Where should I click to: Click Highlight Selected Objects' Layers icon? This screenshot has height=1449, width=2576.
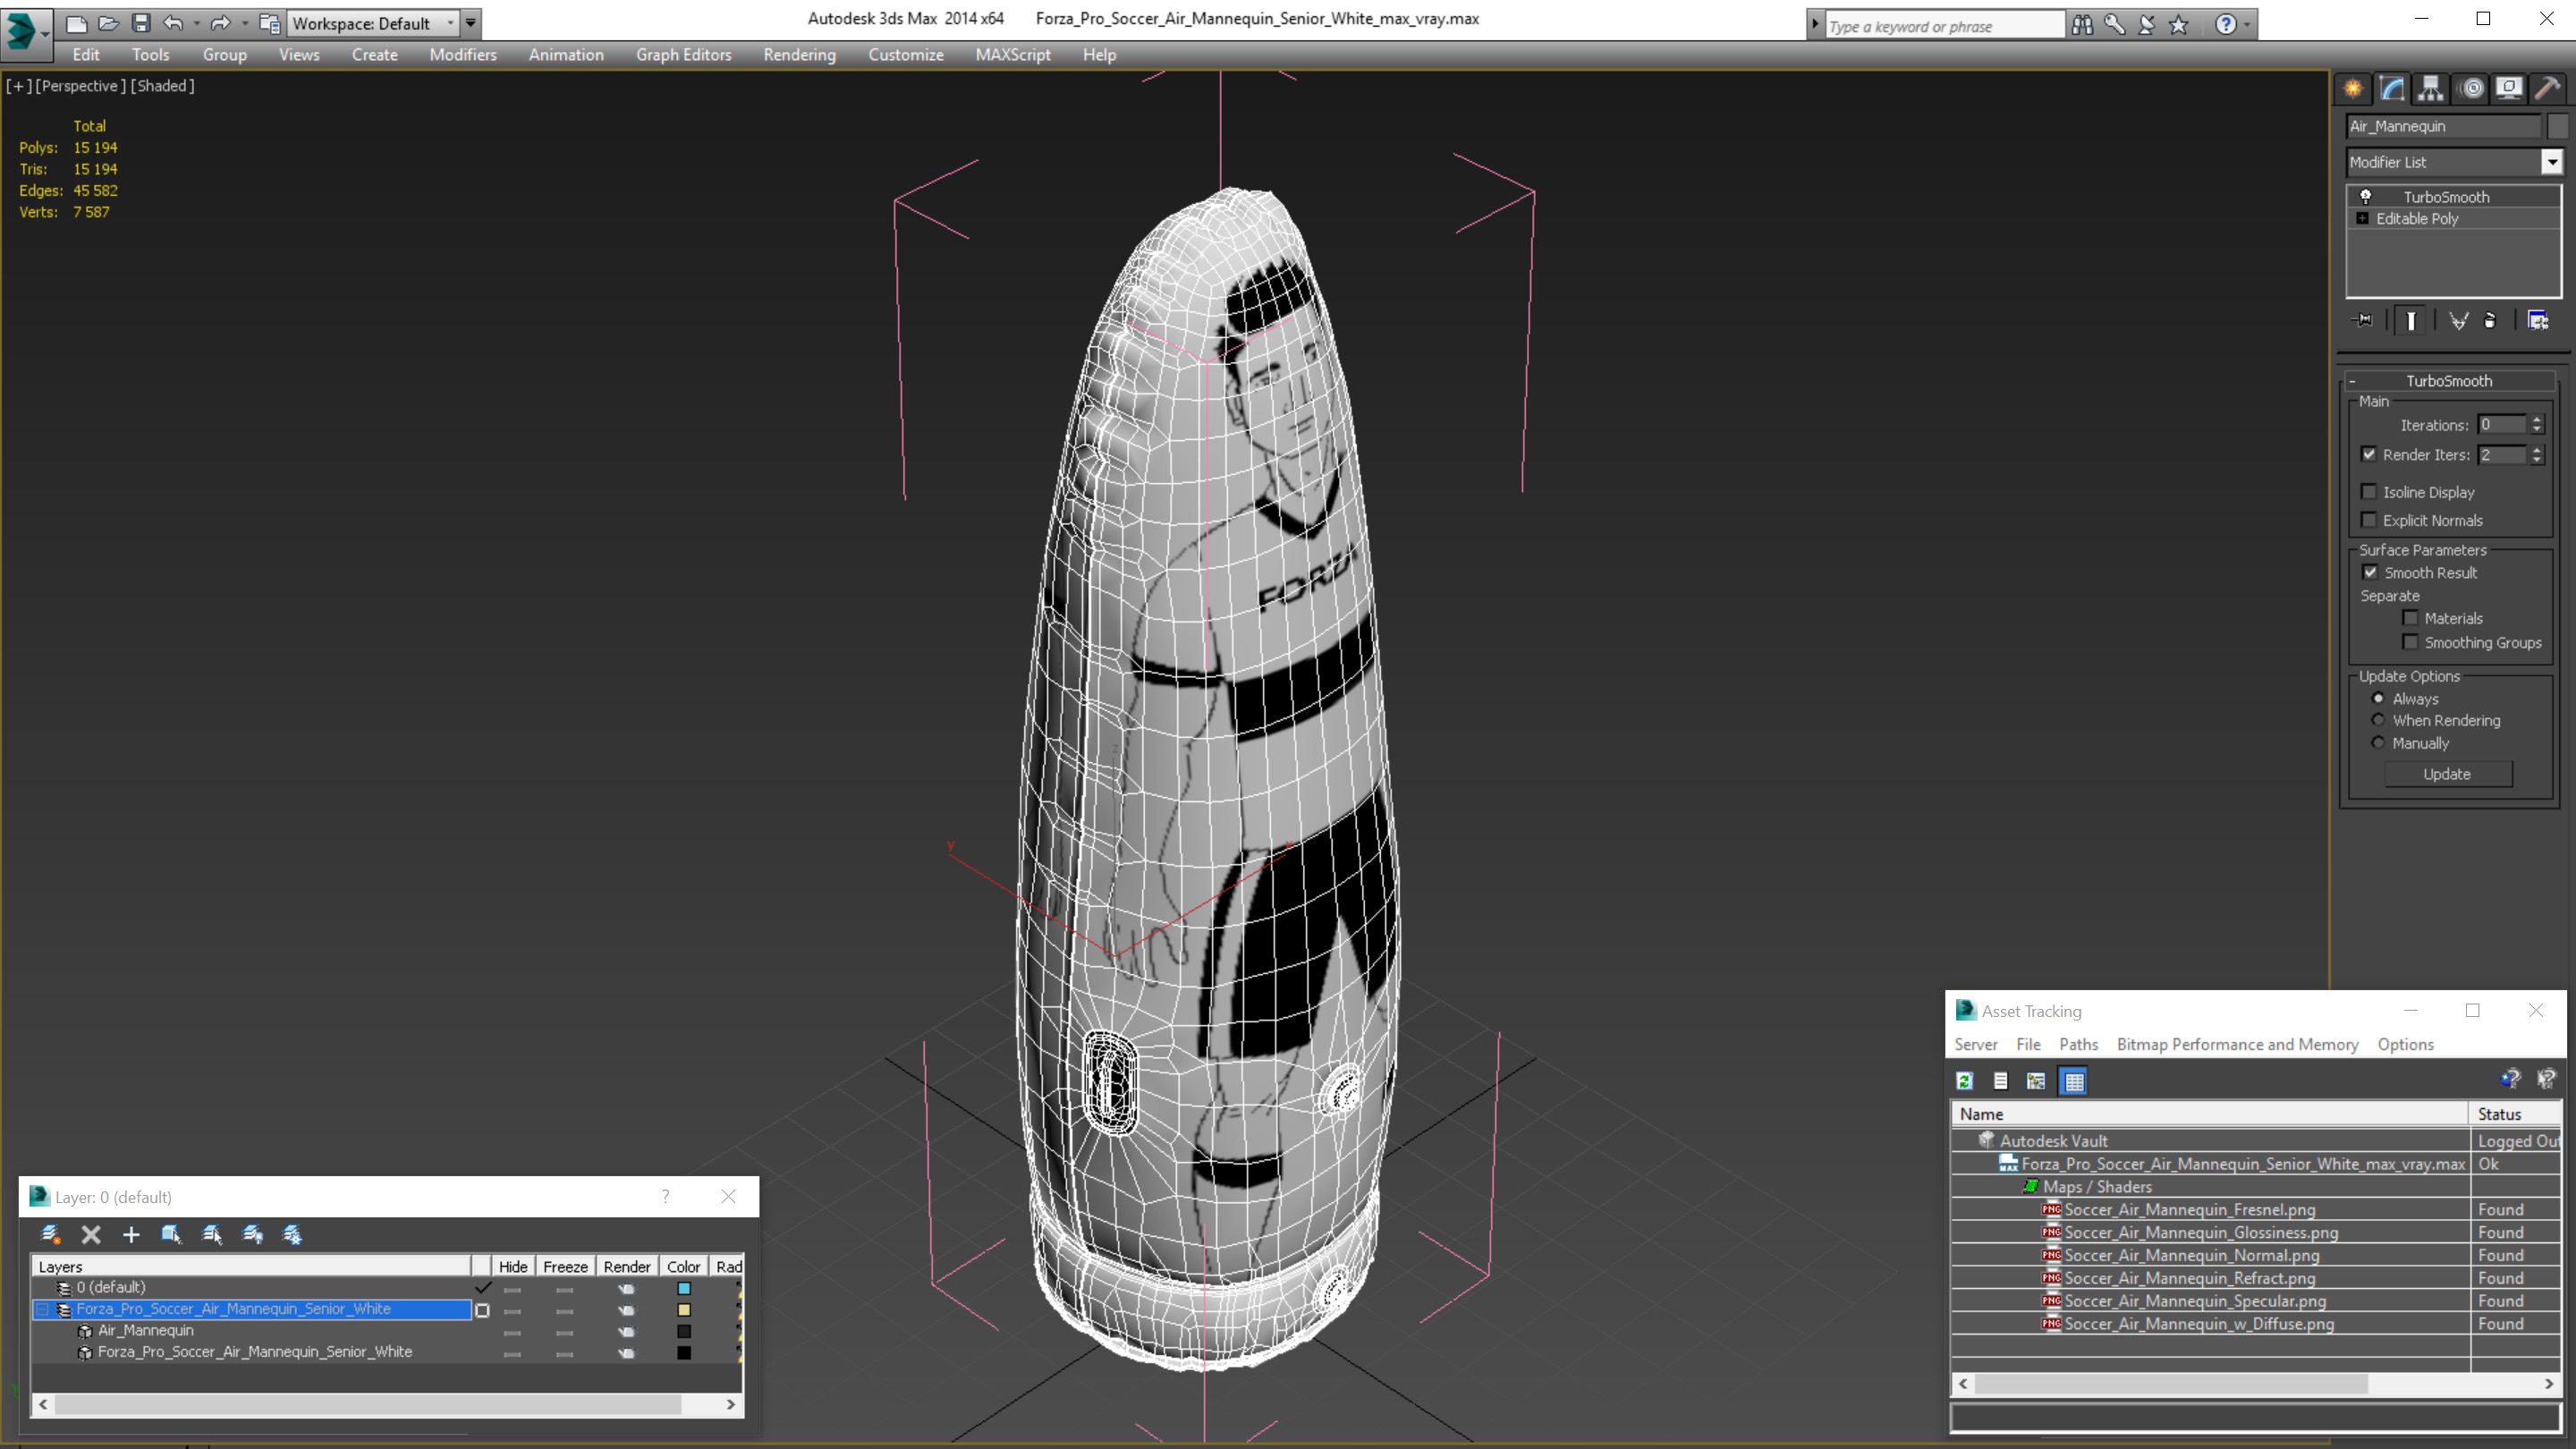212,1235
